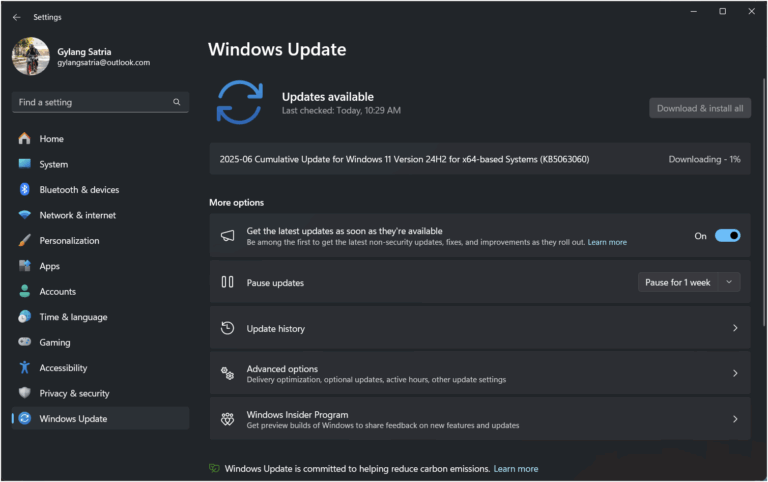Open Bluetooth & devices label
The image size is (768, 482).
[x=79, y=190]
